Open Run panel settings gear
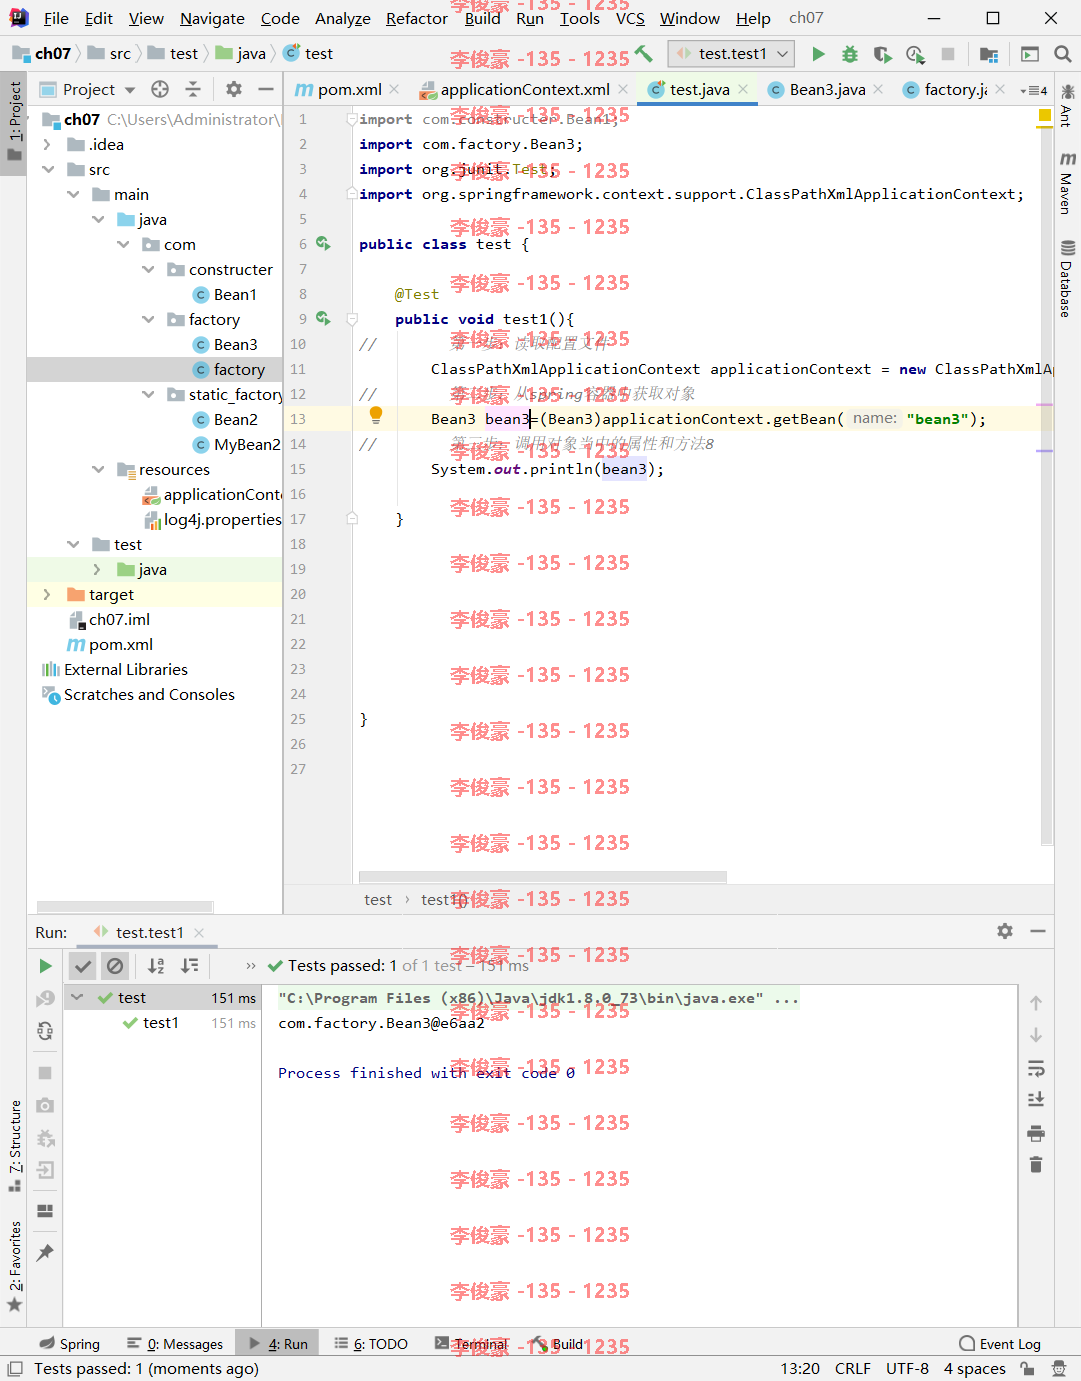 tap(1005, 931)
